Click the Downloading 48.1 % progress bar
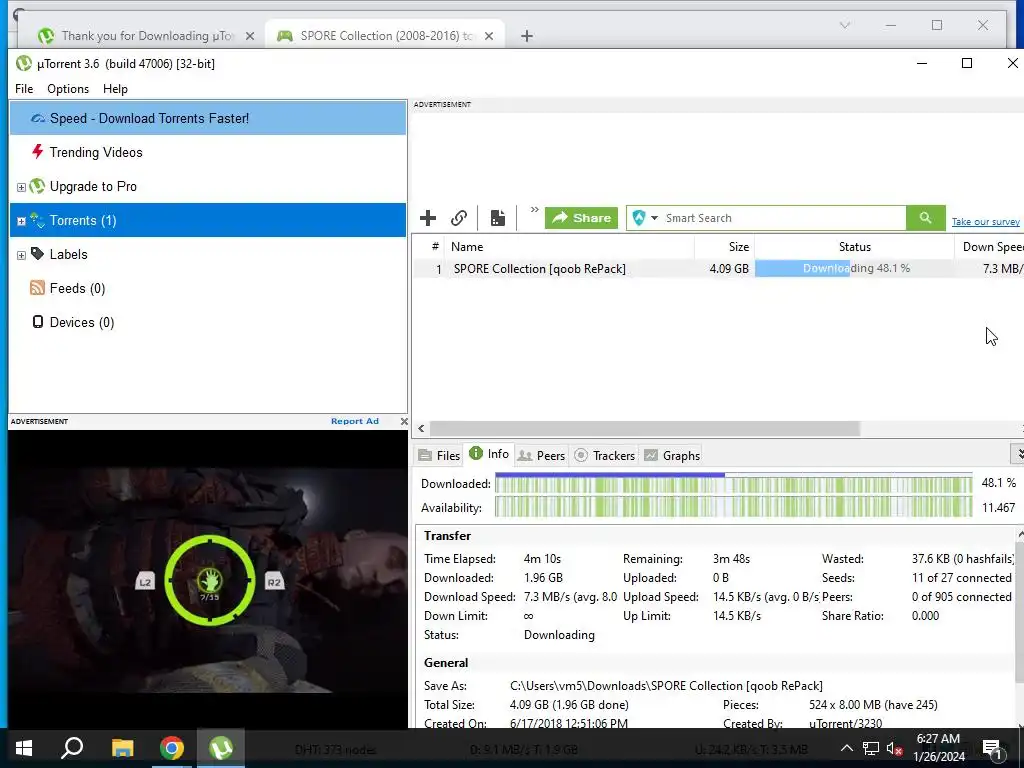Screen dimensions: 1024x768 pyautogui.click(x=854, y=268)
